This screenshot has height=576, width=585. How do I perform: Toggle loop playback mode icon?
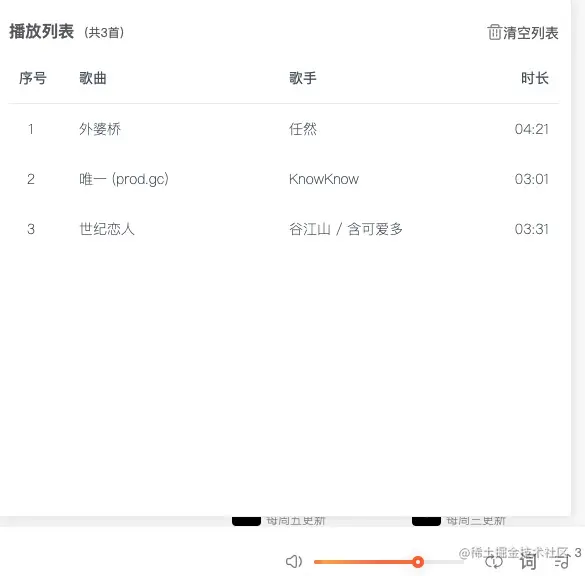coord(494,561)
